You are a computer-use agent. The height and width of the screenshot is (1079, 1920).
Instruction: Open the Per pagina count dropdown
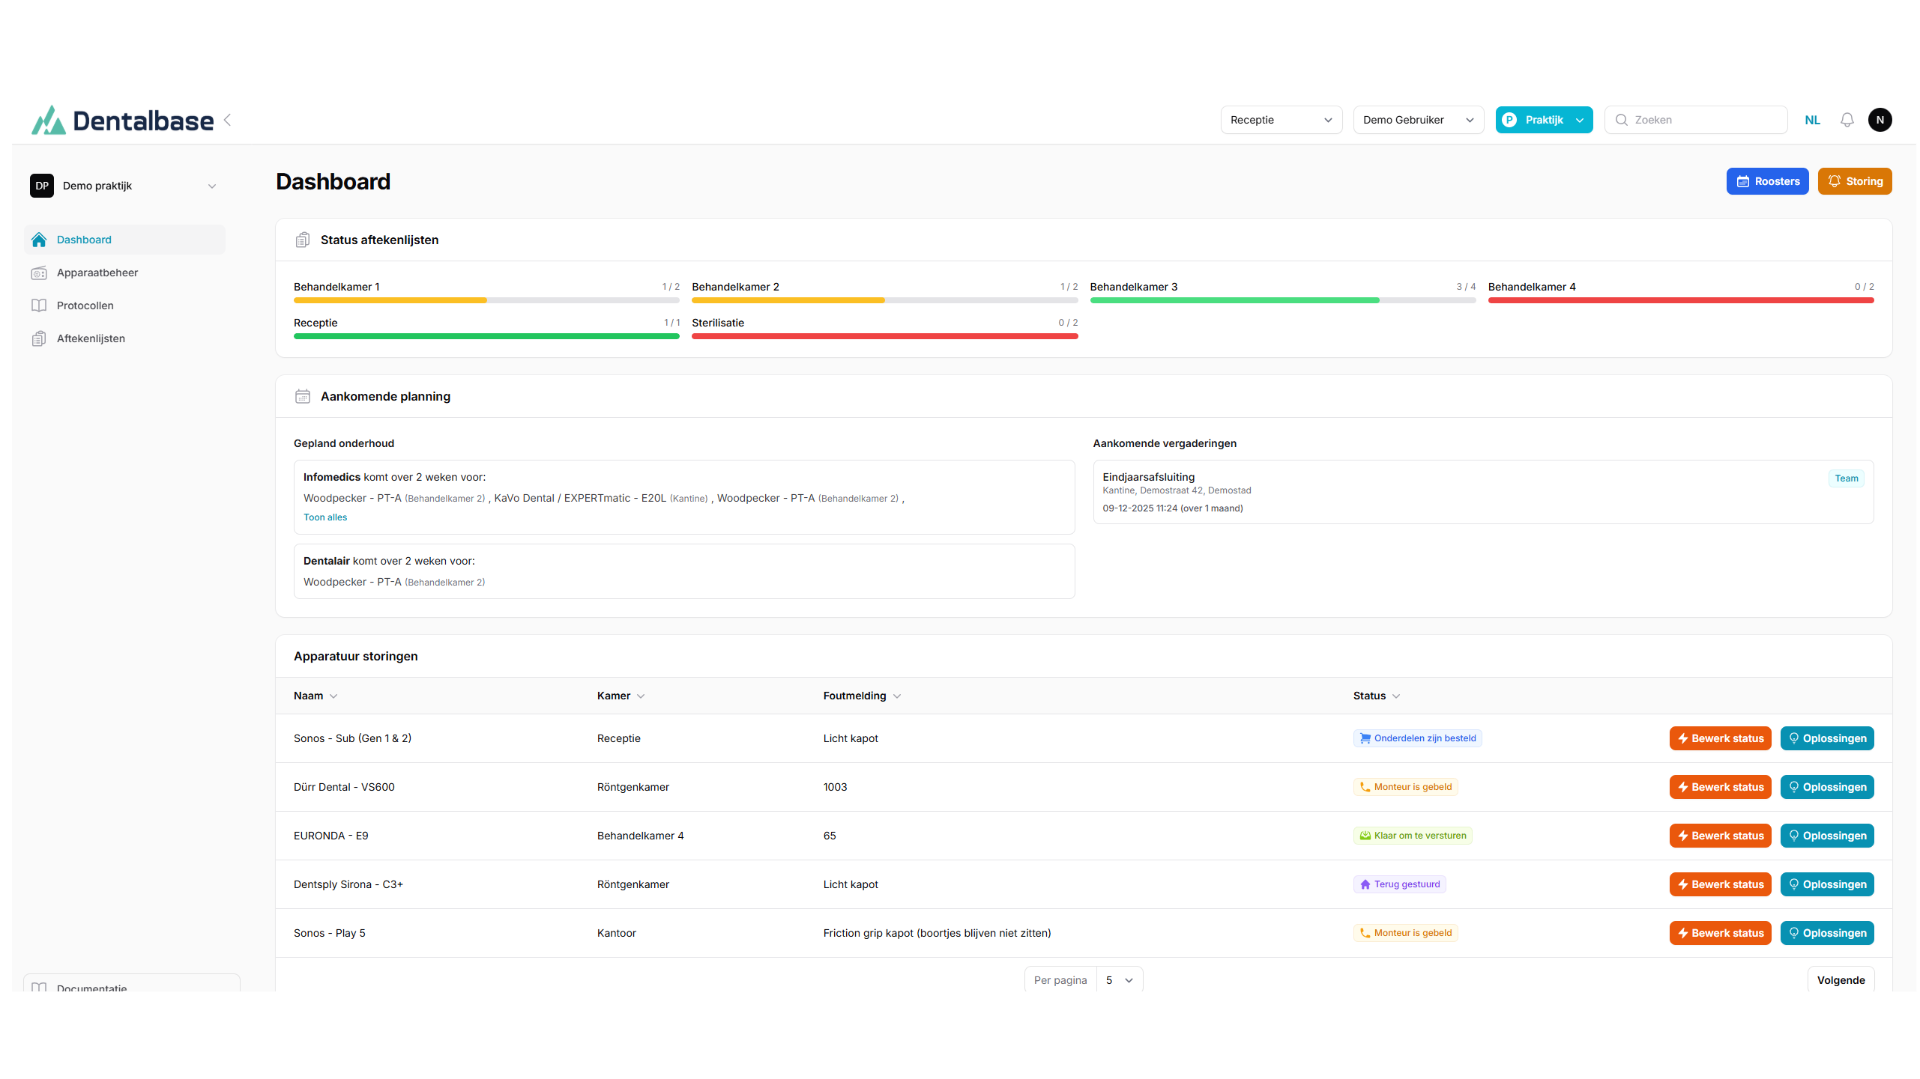tap(1119, 980)
